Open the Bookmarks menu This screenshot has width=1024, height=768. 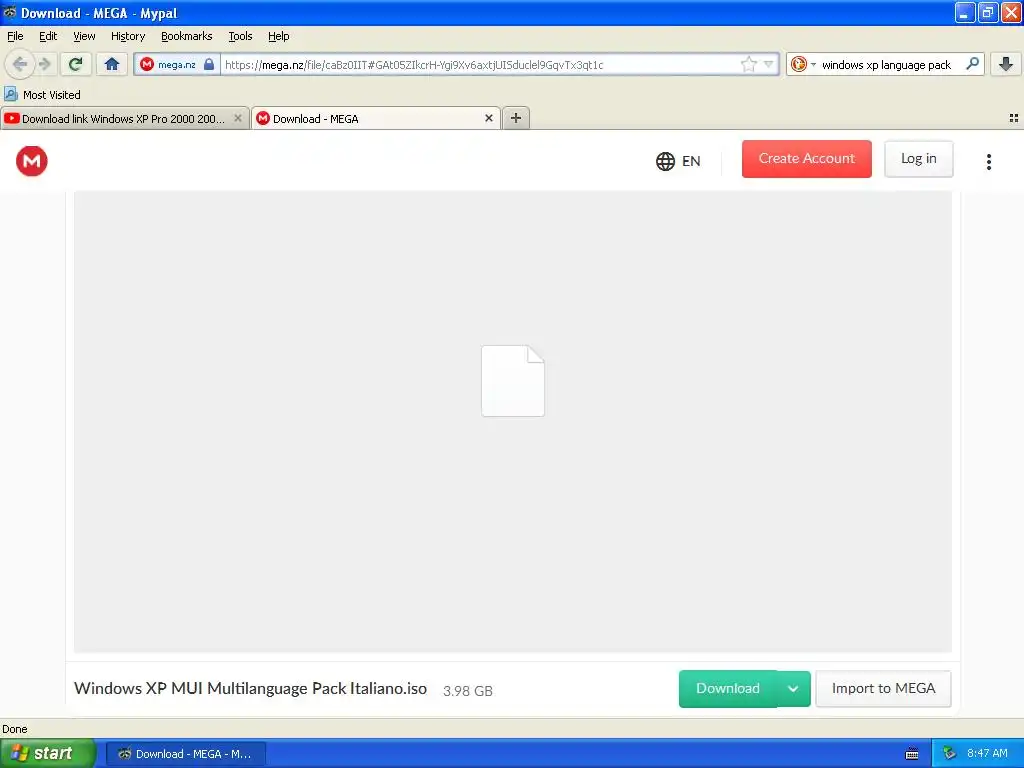tap(187, 36)
